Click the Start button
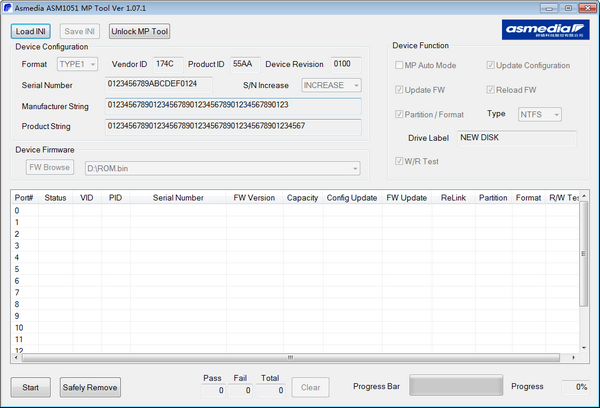Screen dimensions: 600x408 click(31, 387)
